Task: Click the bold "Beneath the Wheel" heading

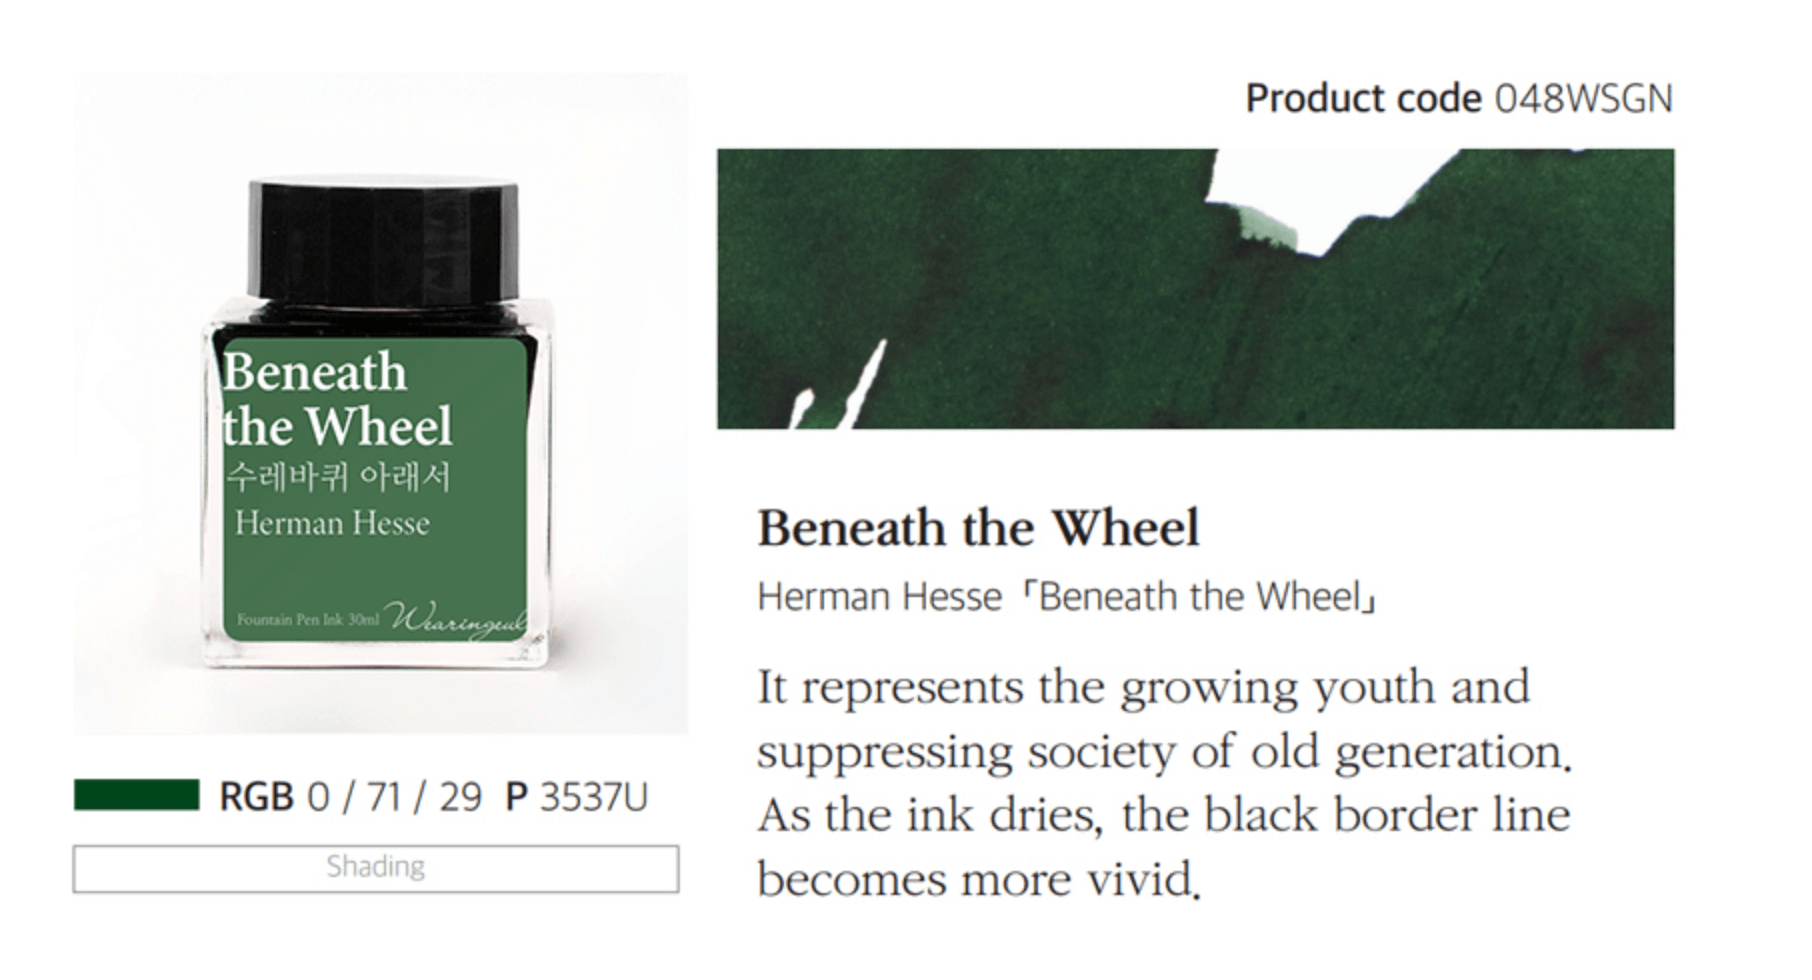Action: pos(978,528)
